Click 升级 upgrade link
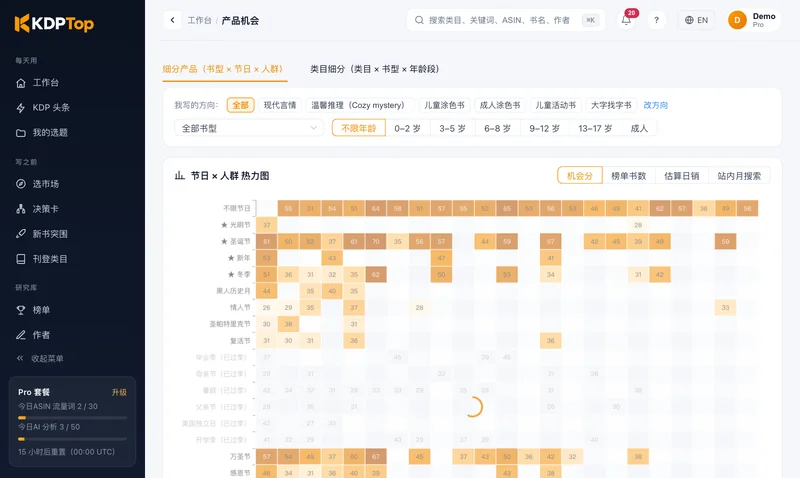Viewport: 800px width, 478px height. [119, 392]
